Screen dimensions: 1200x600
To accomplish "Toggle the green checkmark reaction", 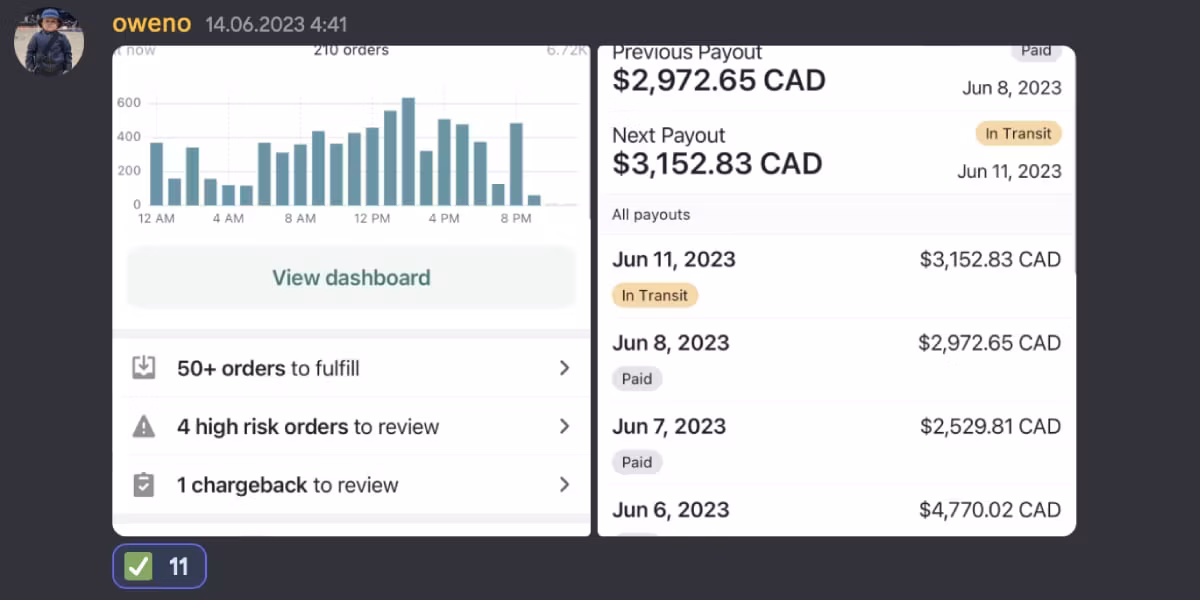I will tap(159, 567).
